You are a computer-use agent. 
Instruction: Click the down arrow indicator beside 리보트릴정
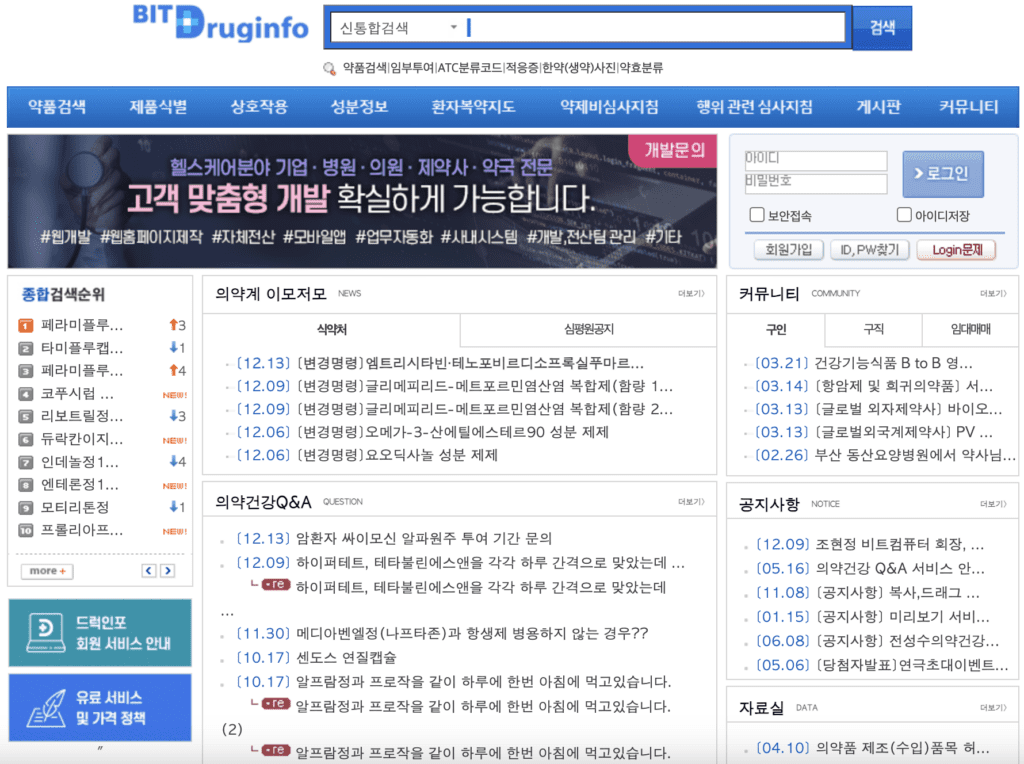[173, 416]
